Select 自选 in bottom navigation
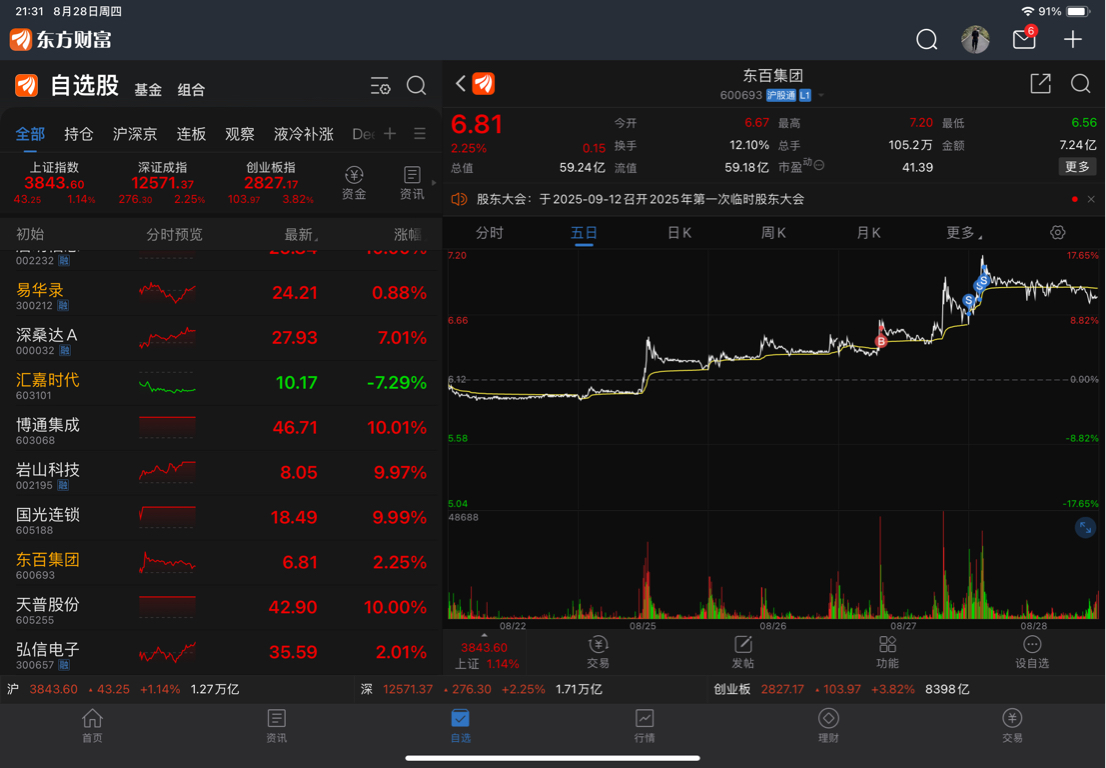Screen dimensions: 1106x768 (461, 726)
